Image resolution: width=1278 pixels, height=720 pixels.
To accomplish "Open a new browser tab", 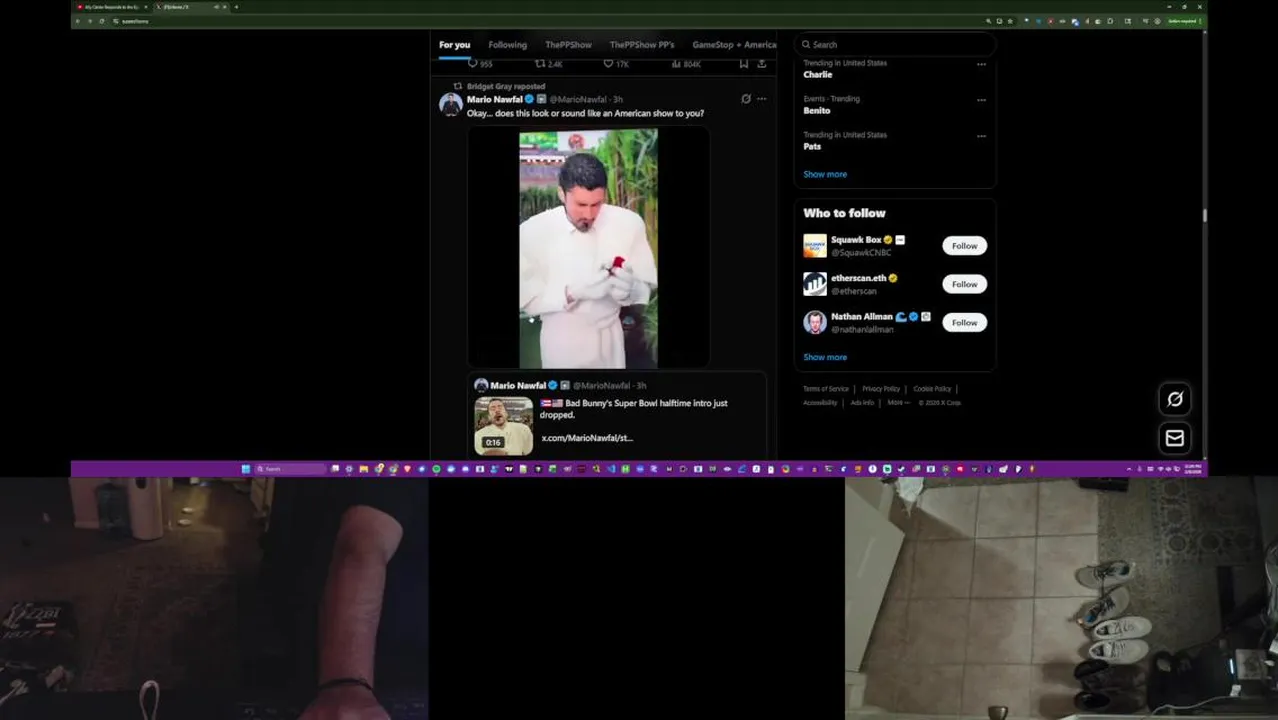I will [236, 7].
